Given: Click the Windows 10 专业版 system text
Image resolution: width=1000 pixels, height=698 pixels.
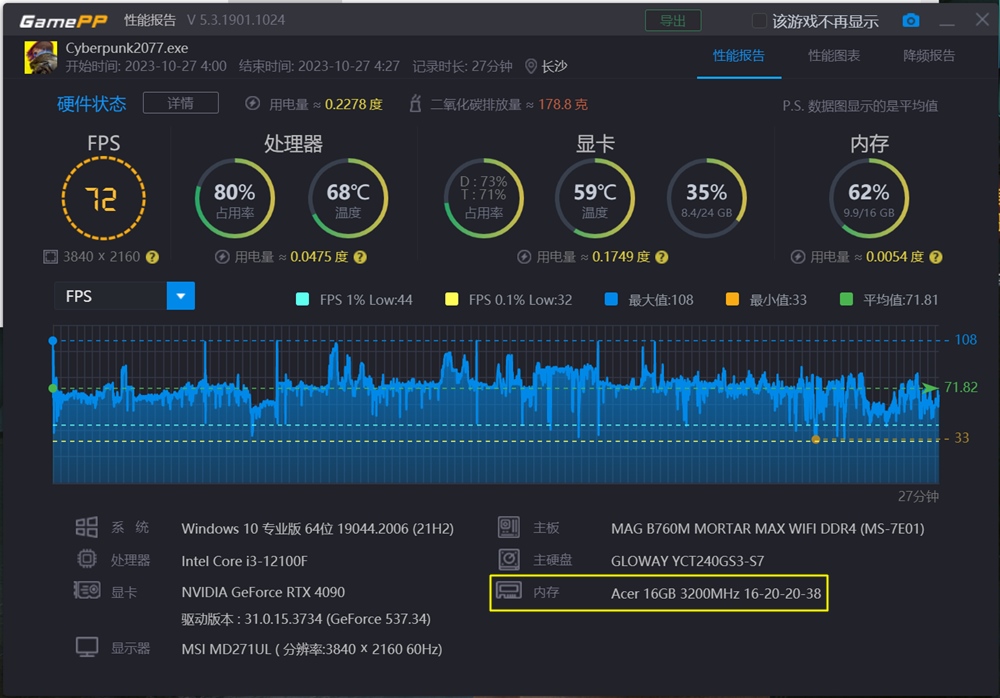Looking at the screenshot, I should click(x=318, y=528).
